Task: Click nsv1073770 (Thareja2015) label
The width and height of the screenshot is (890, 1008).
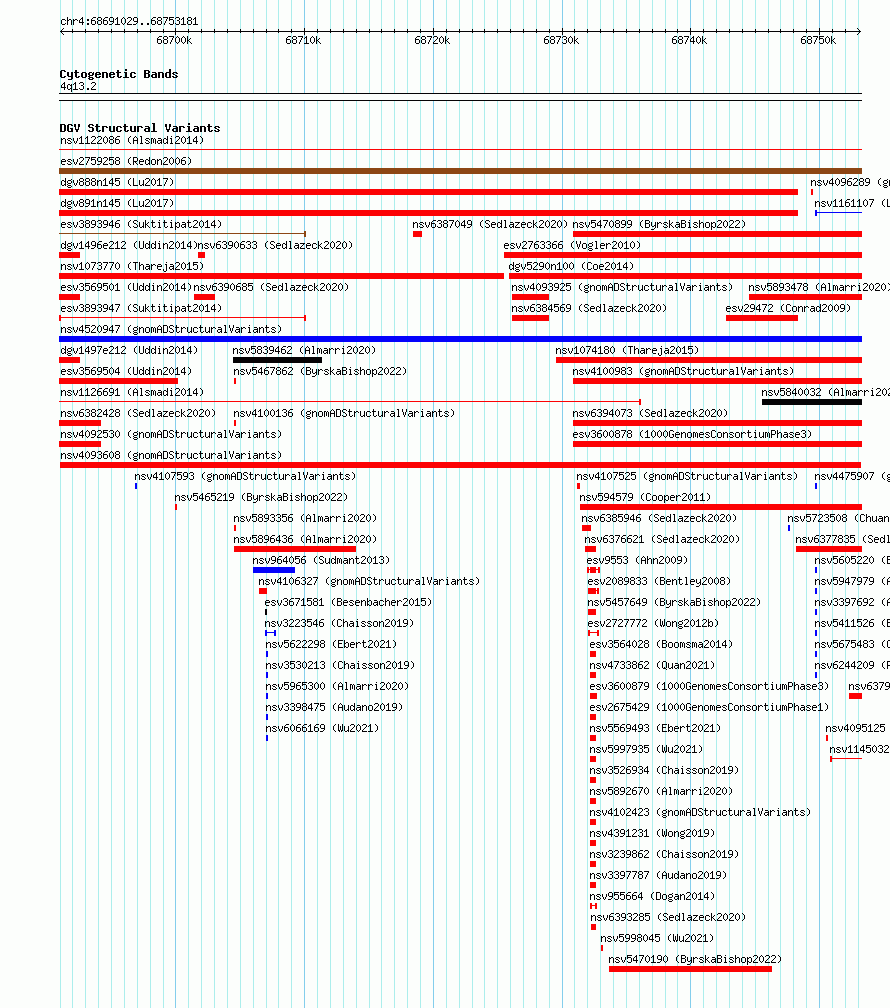Action: point(132,266)
